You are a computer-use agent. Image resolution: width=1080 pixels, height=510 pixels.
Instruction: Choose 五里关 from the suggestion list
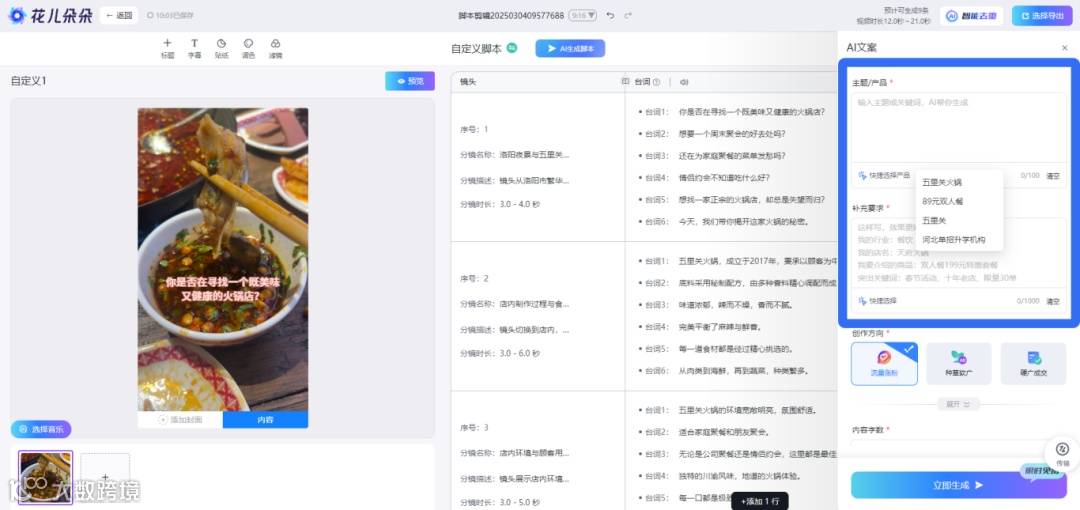coord(934,221)
